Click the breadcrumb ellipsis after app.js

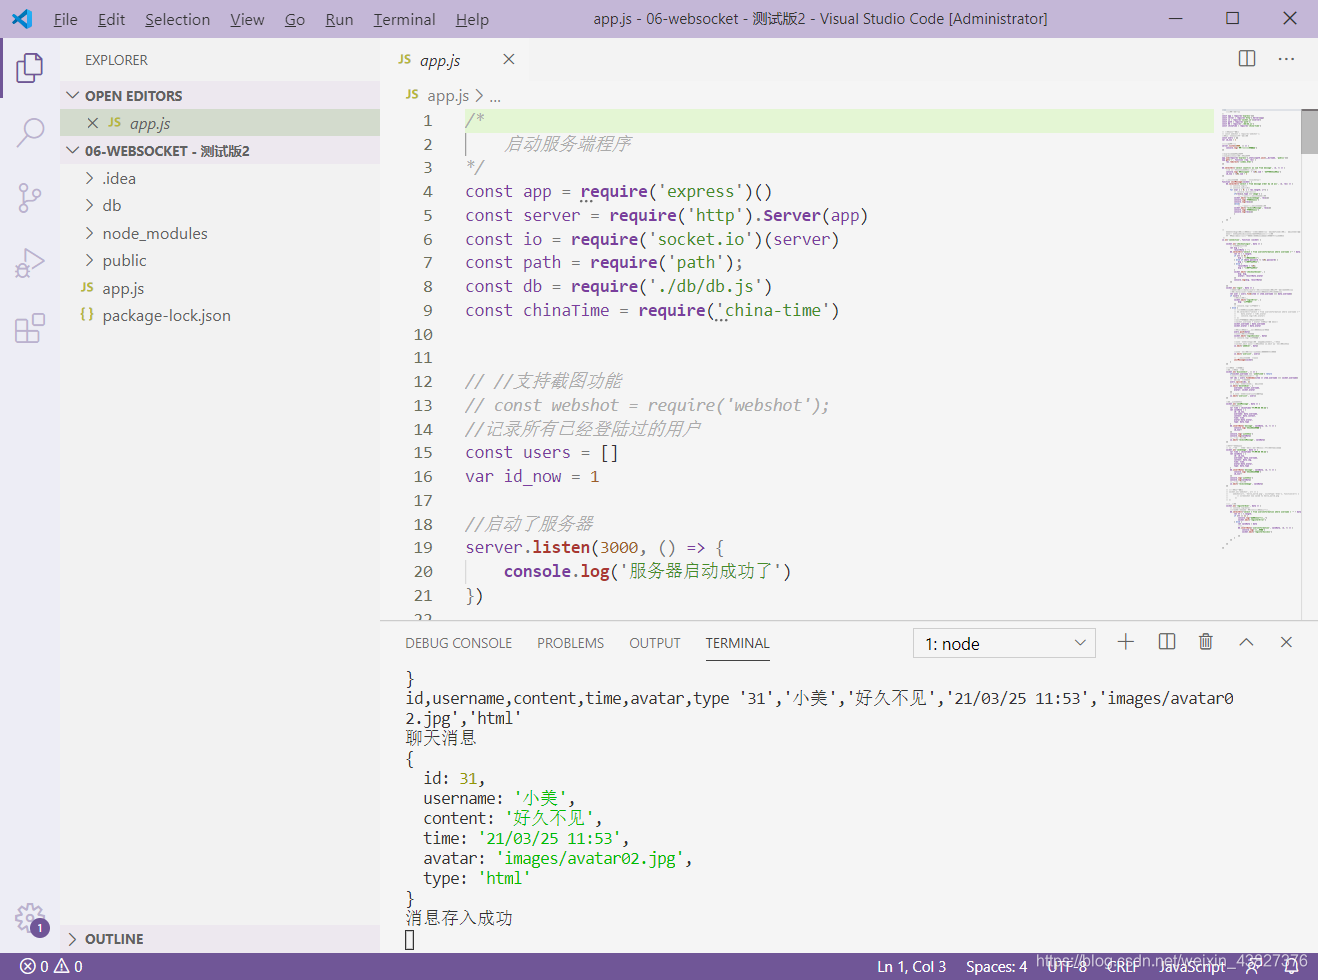(x=495, y=96)
